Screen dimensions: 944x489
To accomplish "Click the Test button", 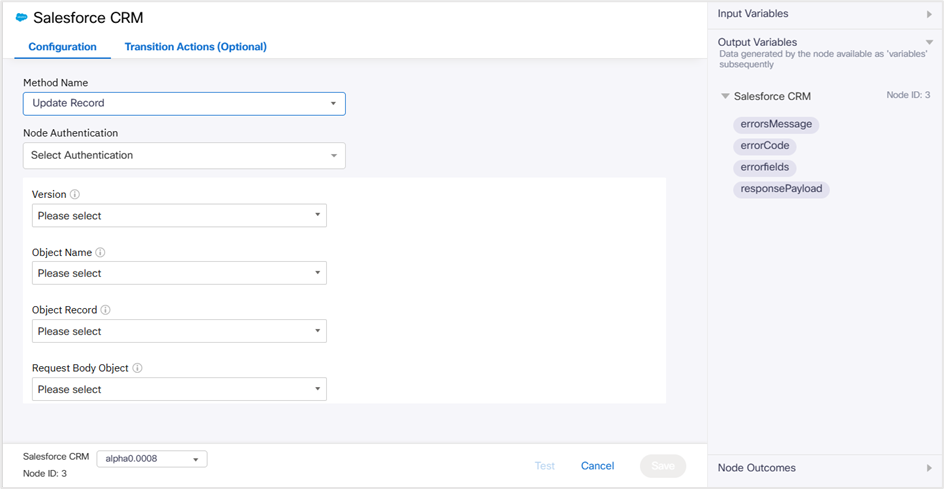I will pyautogui.click(x=545, y=466).
